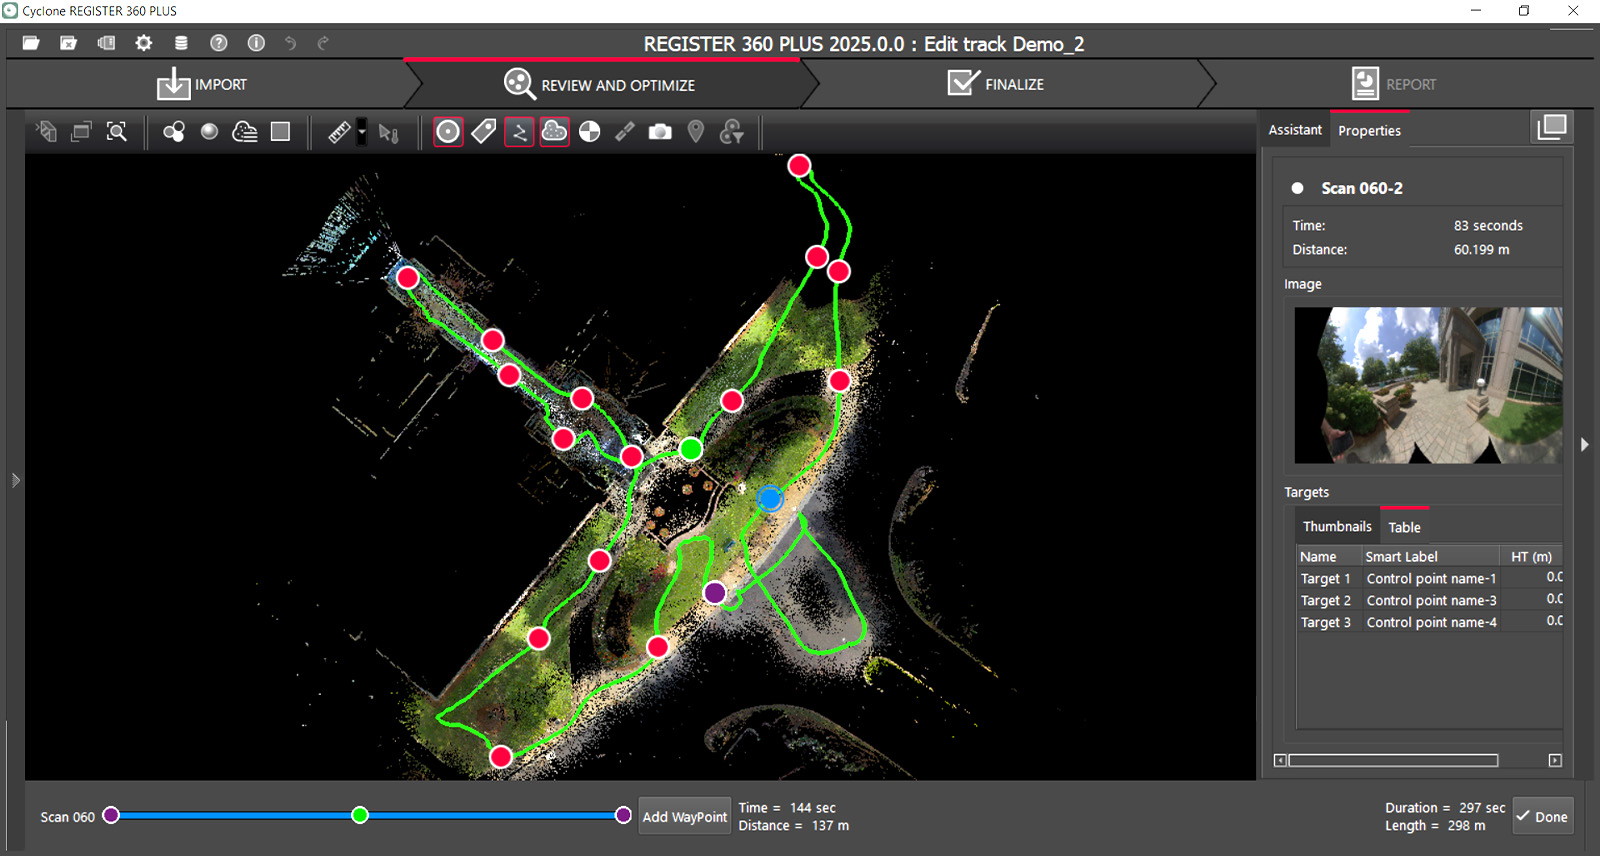This screenshot has height=856, width=1600.
Task: Undo the last action
Action: [290, 43]
